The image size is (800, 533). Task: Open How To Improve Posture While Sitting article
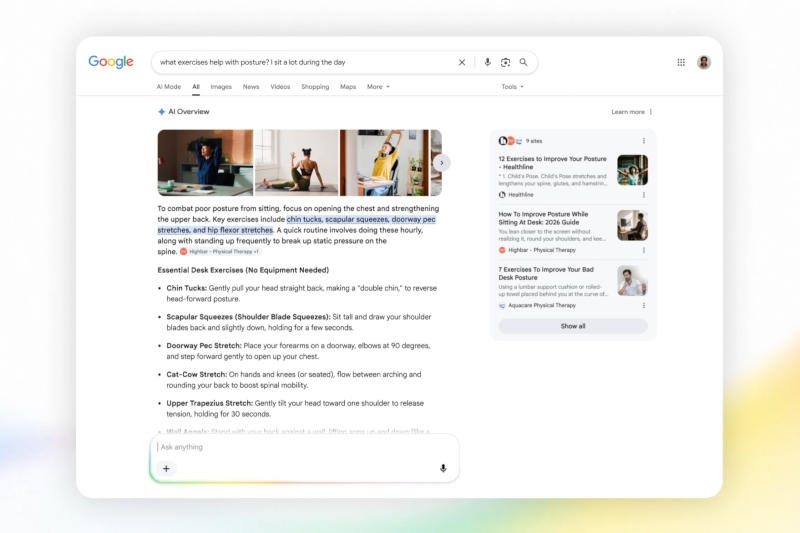[x=543, y=218]
